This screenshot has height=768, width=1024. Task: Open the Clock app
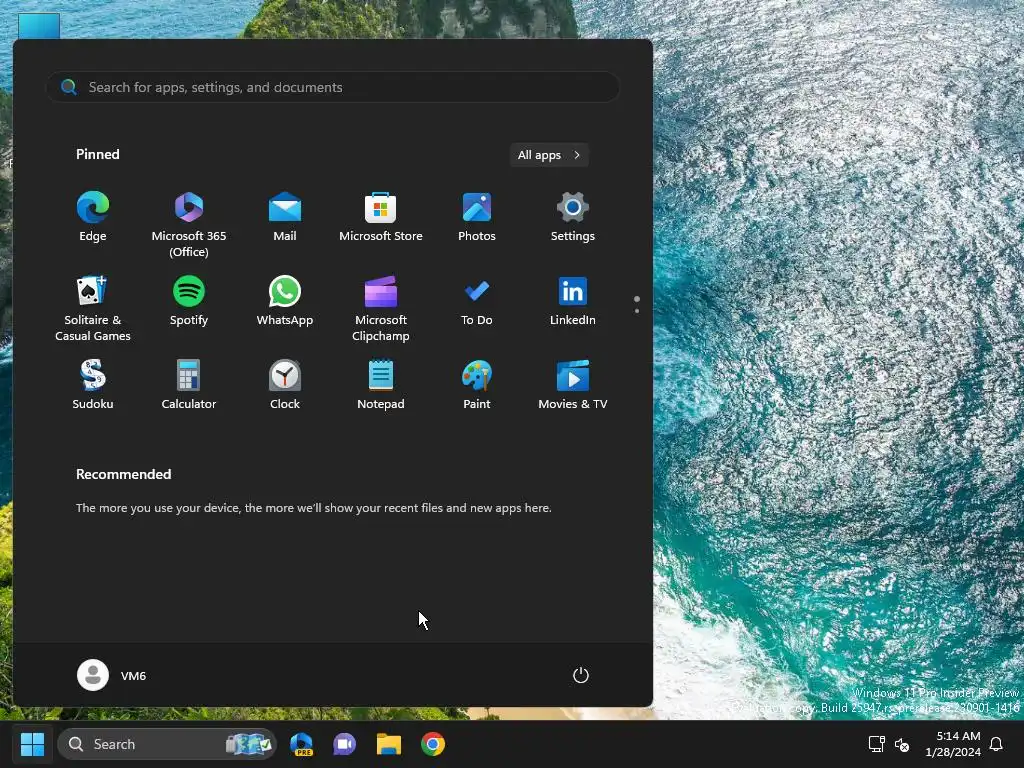click(285, 385)
